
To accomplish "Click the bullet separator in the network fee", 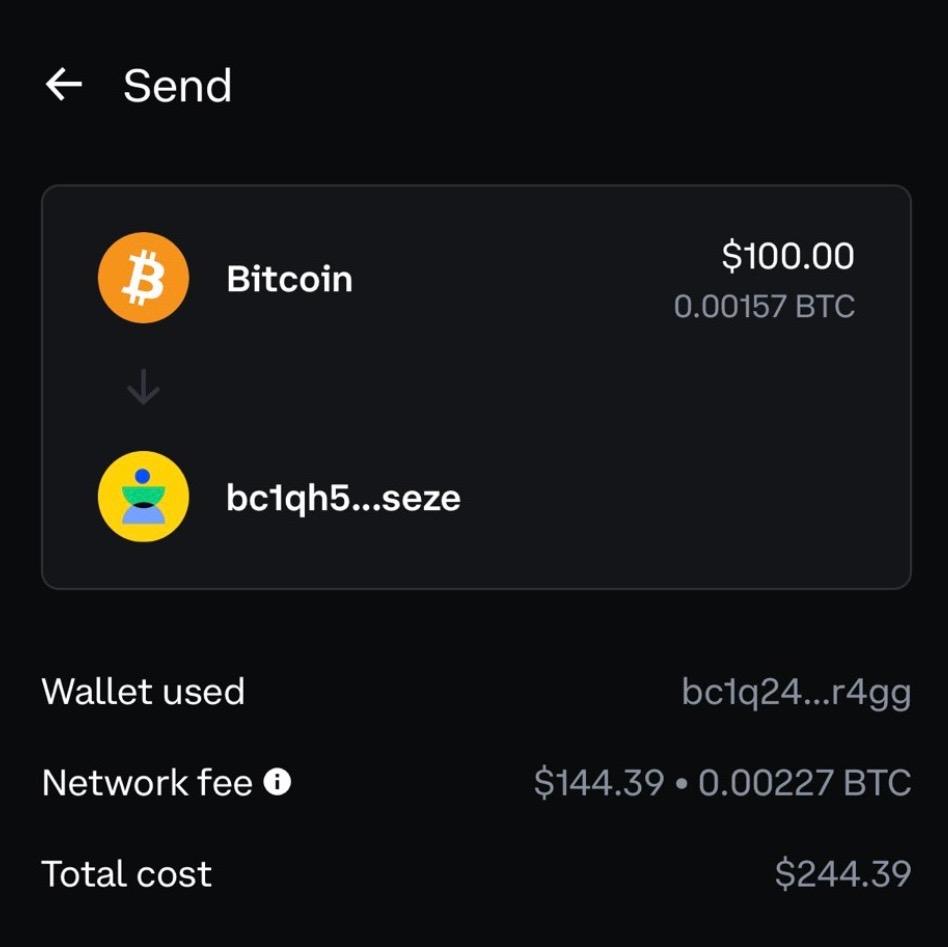I will pos(681,784).
